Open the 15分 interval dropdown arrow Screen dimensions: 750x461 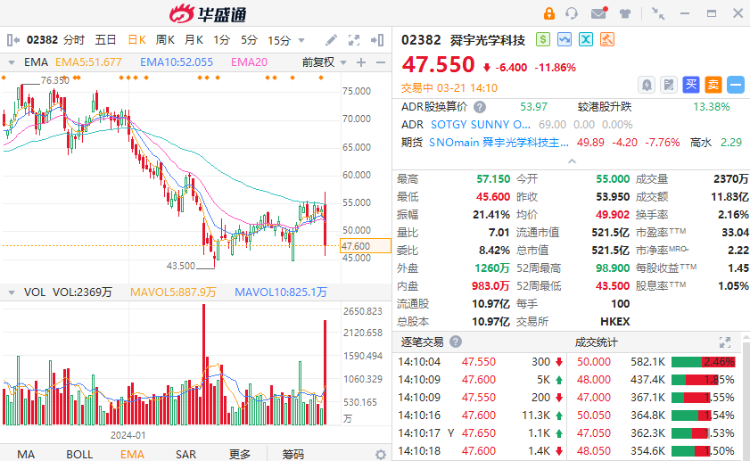[x=301, y=40]
